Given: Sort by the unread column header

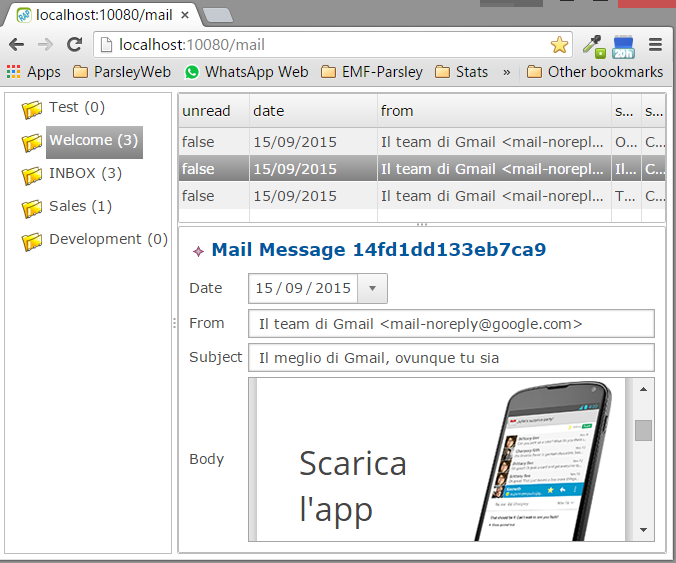Looking at the screenshot, I should (x=214, y=111).
